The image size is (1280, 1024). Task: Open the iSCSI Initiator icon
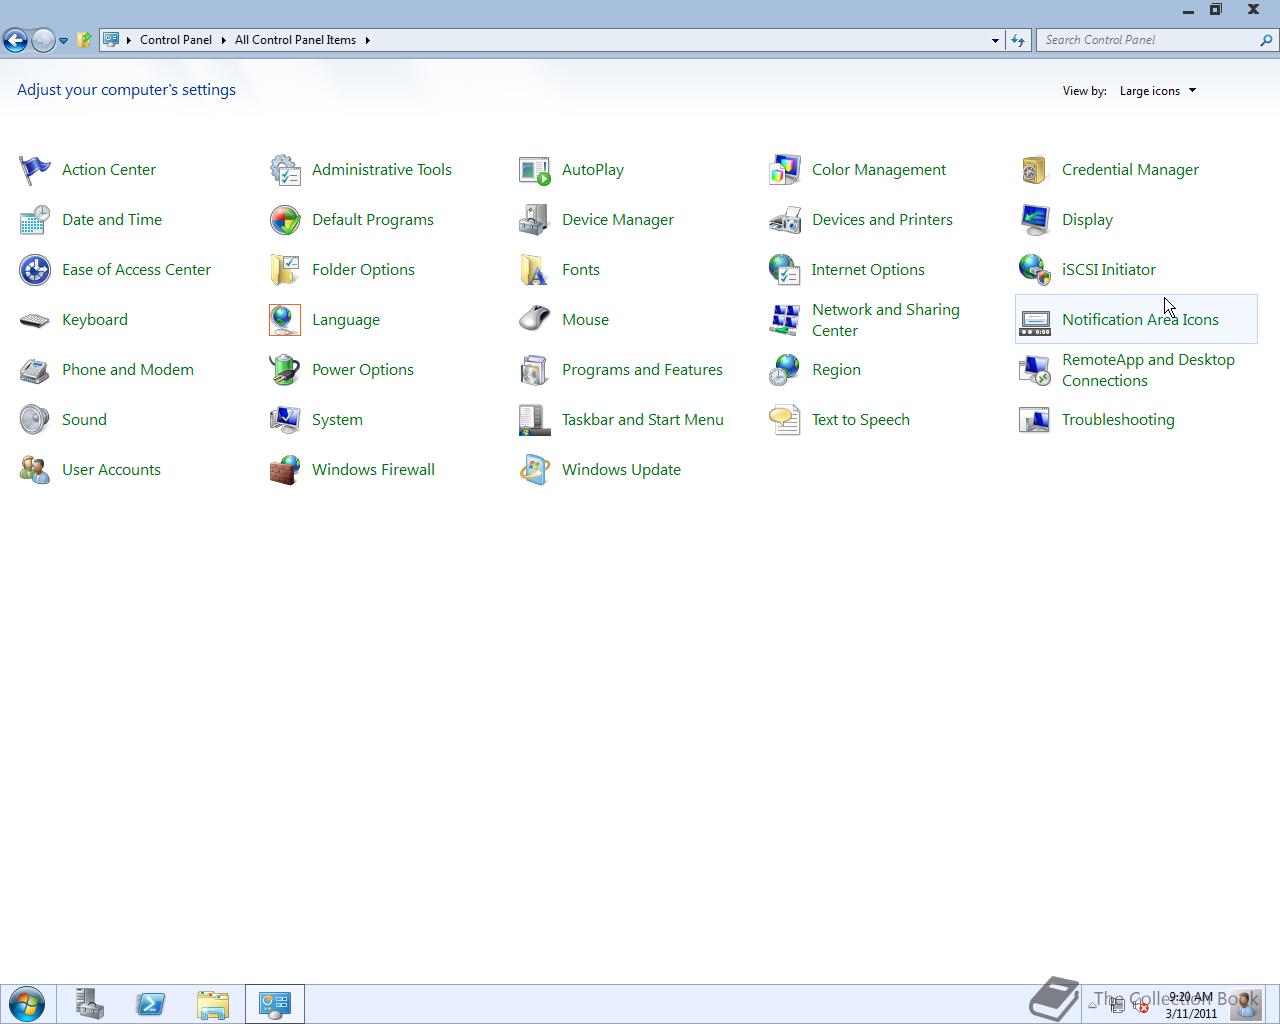[x=1034, y=270]
